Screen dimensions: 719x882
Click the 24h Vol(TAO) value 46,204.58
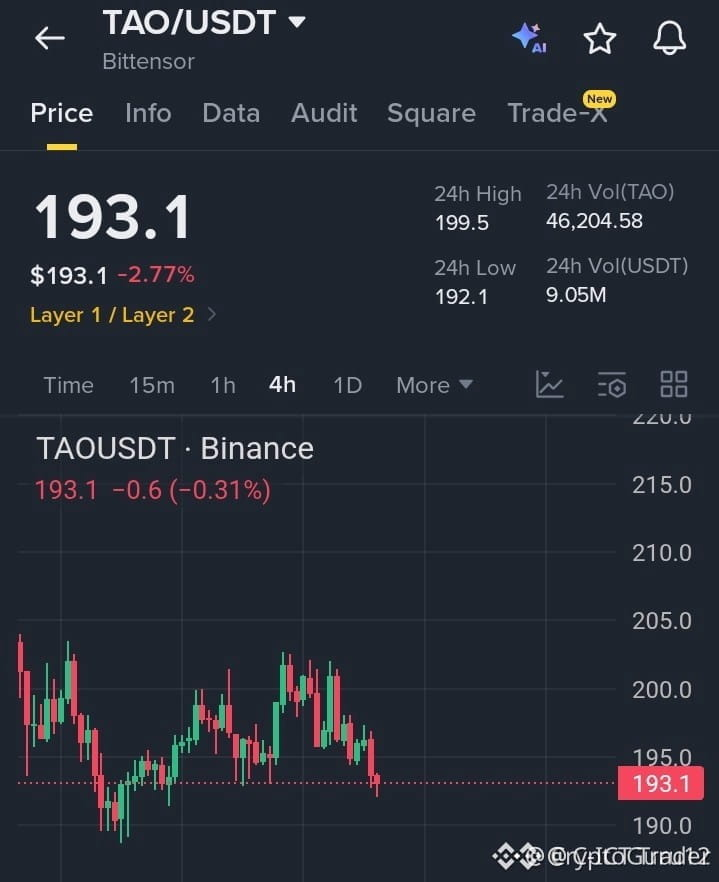point(594,221)
